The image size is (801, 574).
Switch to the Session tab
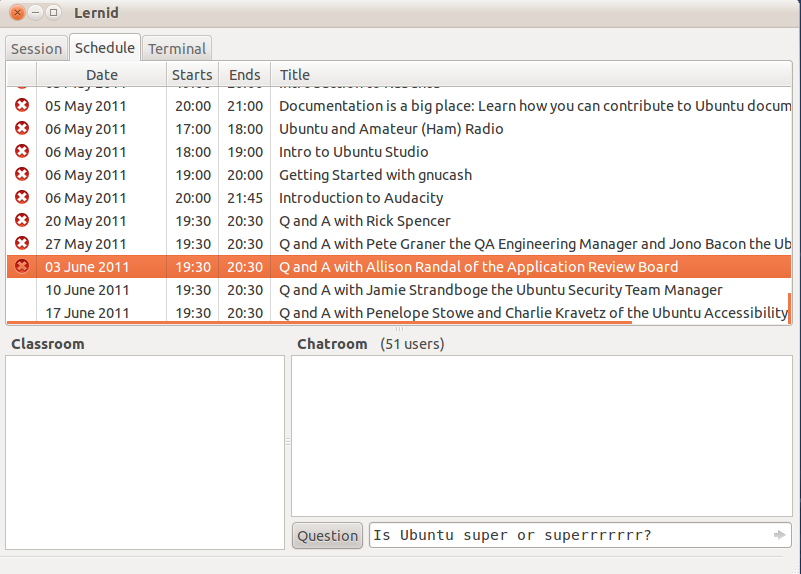pos(36,49)
